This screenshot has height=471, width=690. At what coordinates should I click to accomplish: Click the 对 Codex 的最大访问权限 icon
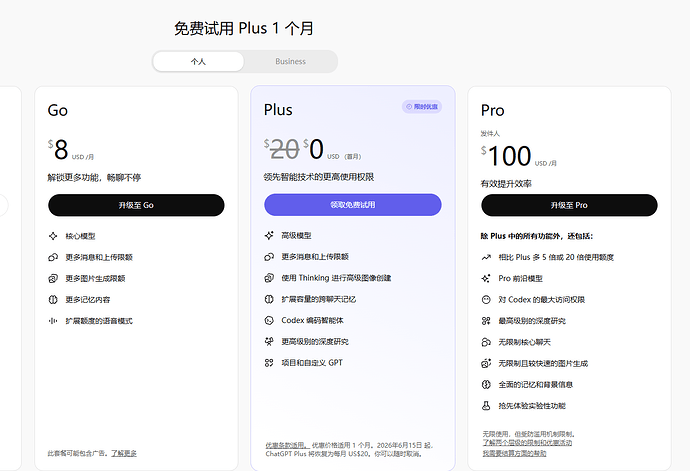486,299
